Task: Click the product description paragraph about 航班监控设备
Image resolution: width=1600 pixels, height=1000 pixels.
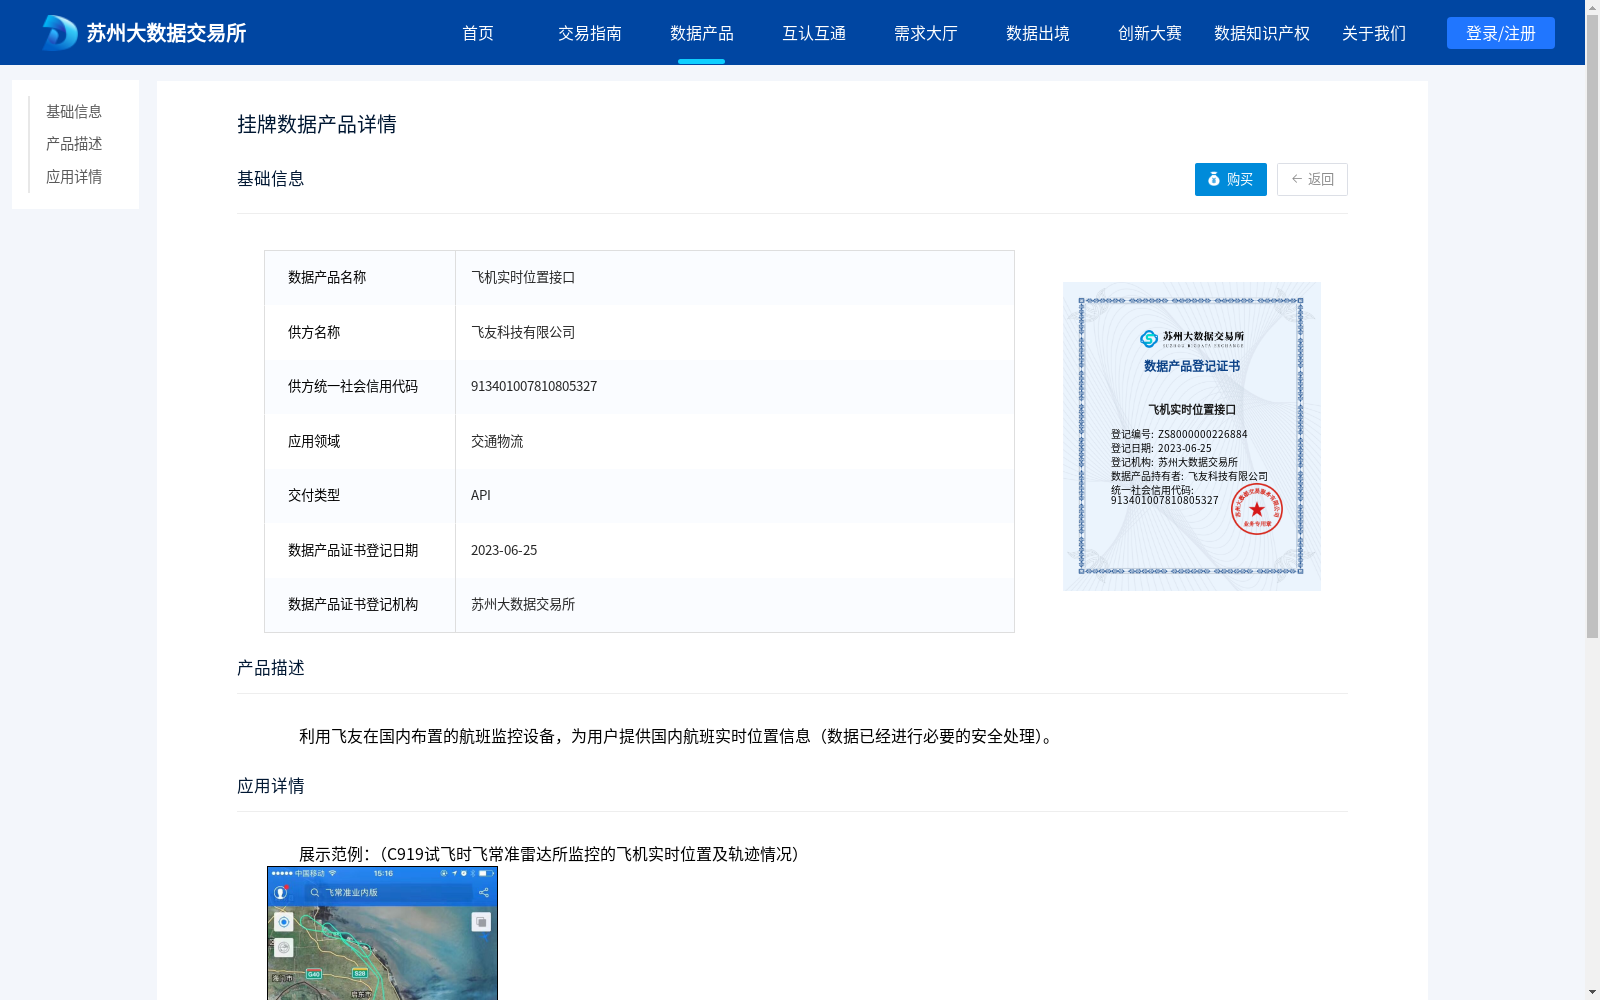Action: tap(679, 737)
